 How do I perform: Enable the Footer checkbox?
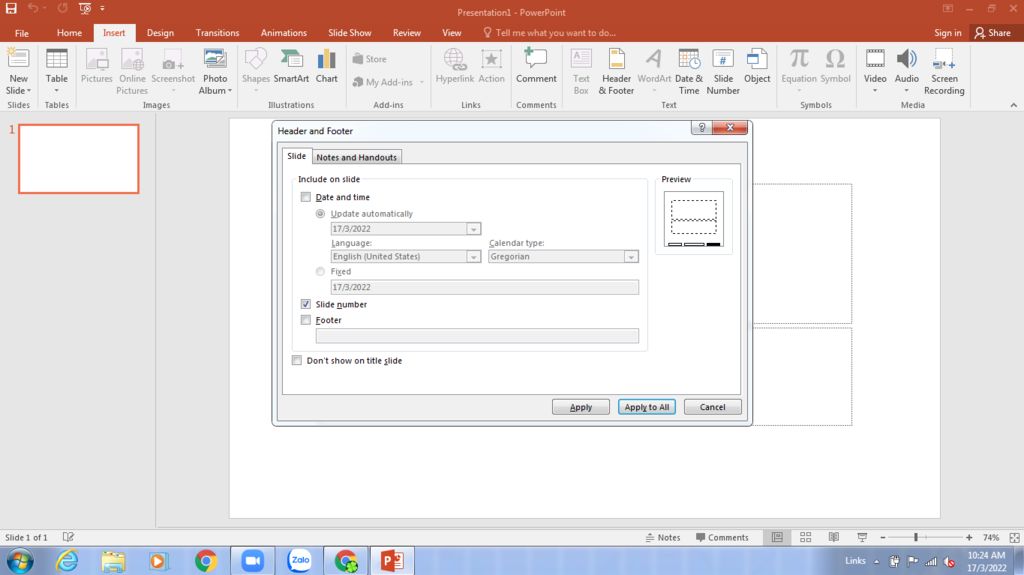coord(306,320)
